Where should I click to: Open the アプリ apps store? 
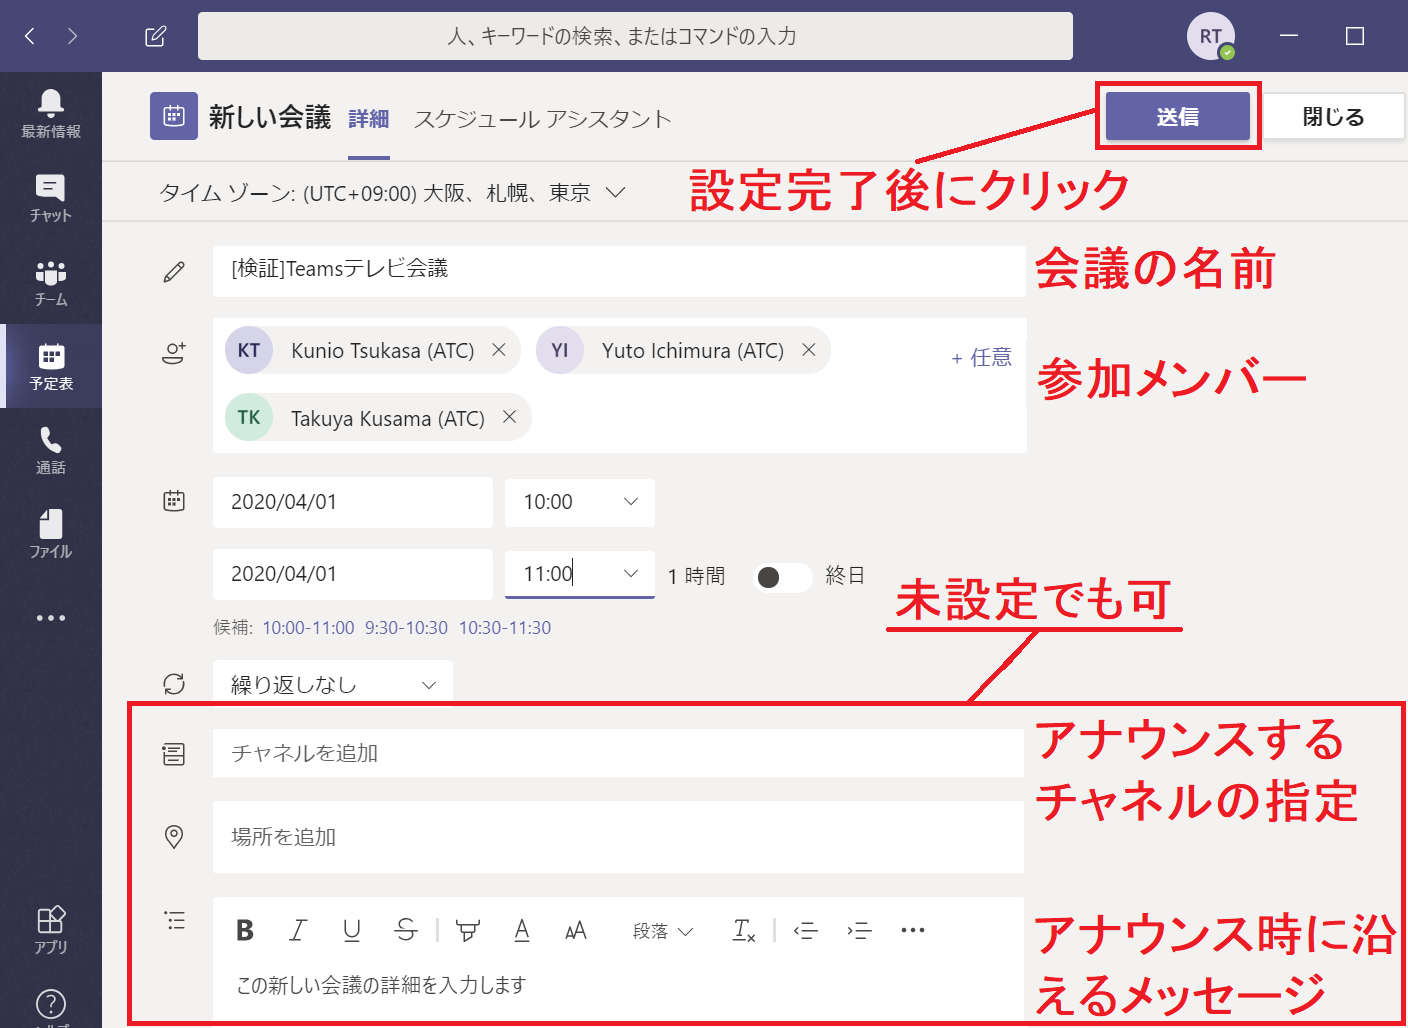[51, 930]
